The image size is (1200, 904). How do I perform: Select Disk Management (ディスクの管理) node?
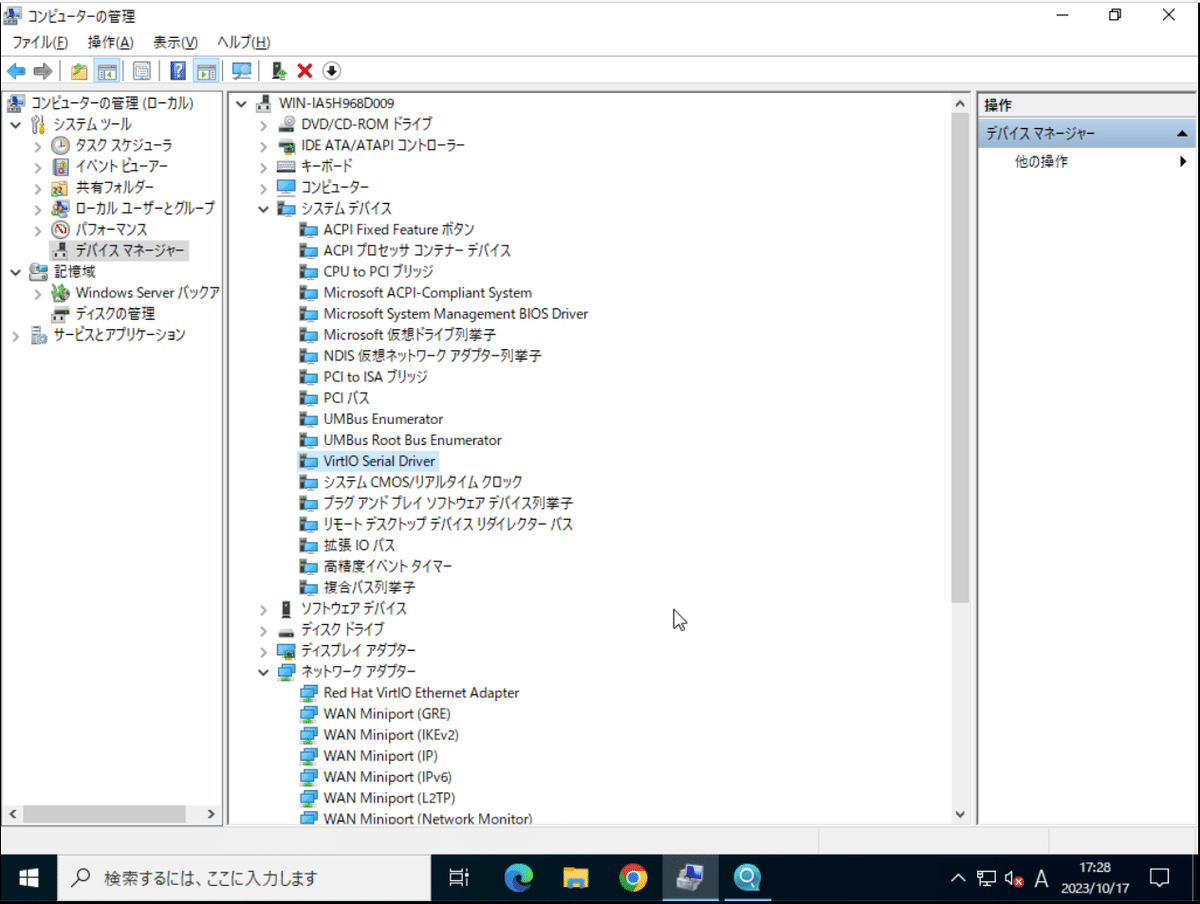click(x=115, y=313)
